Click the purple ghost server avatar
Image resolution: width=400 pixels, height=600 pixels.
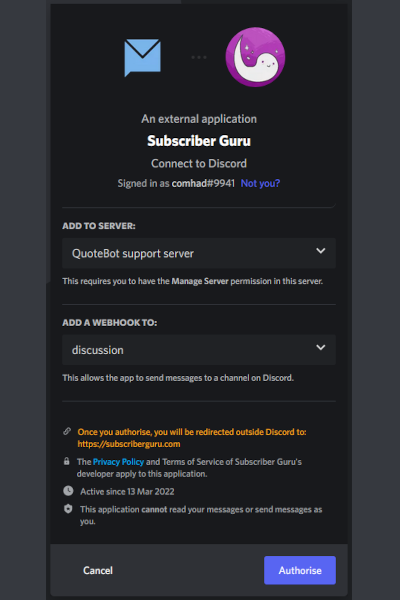tap(255, 57)
